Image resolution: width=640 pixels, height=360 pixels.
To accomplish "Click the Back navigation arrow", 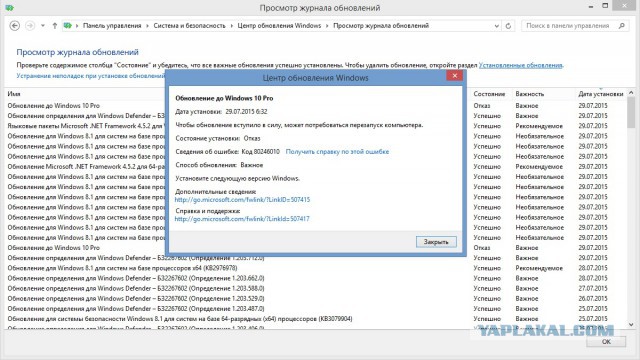I will click(15, 26).
